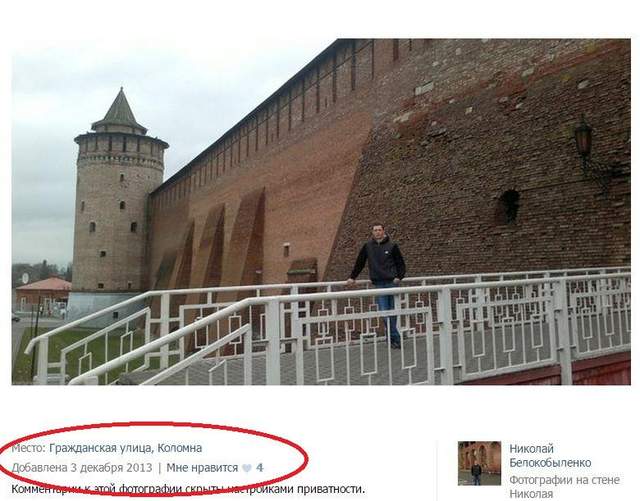Click the hidden comments privacy notice text

pyautogui.click(x=188, y=489)
